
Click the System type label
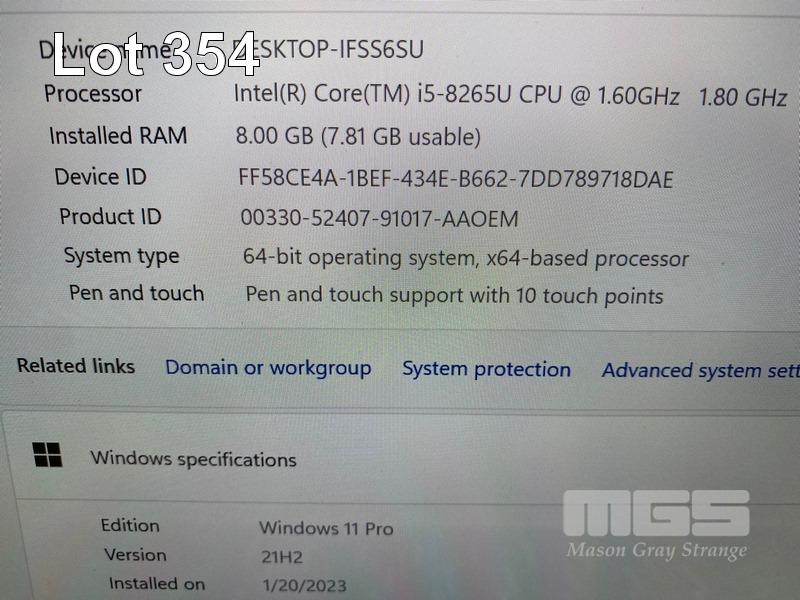click(121, 257)
